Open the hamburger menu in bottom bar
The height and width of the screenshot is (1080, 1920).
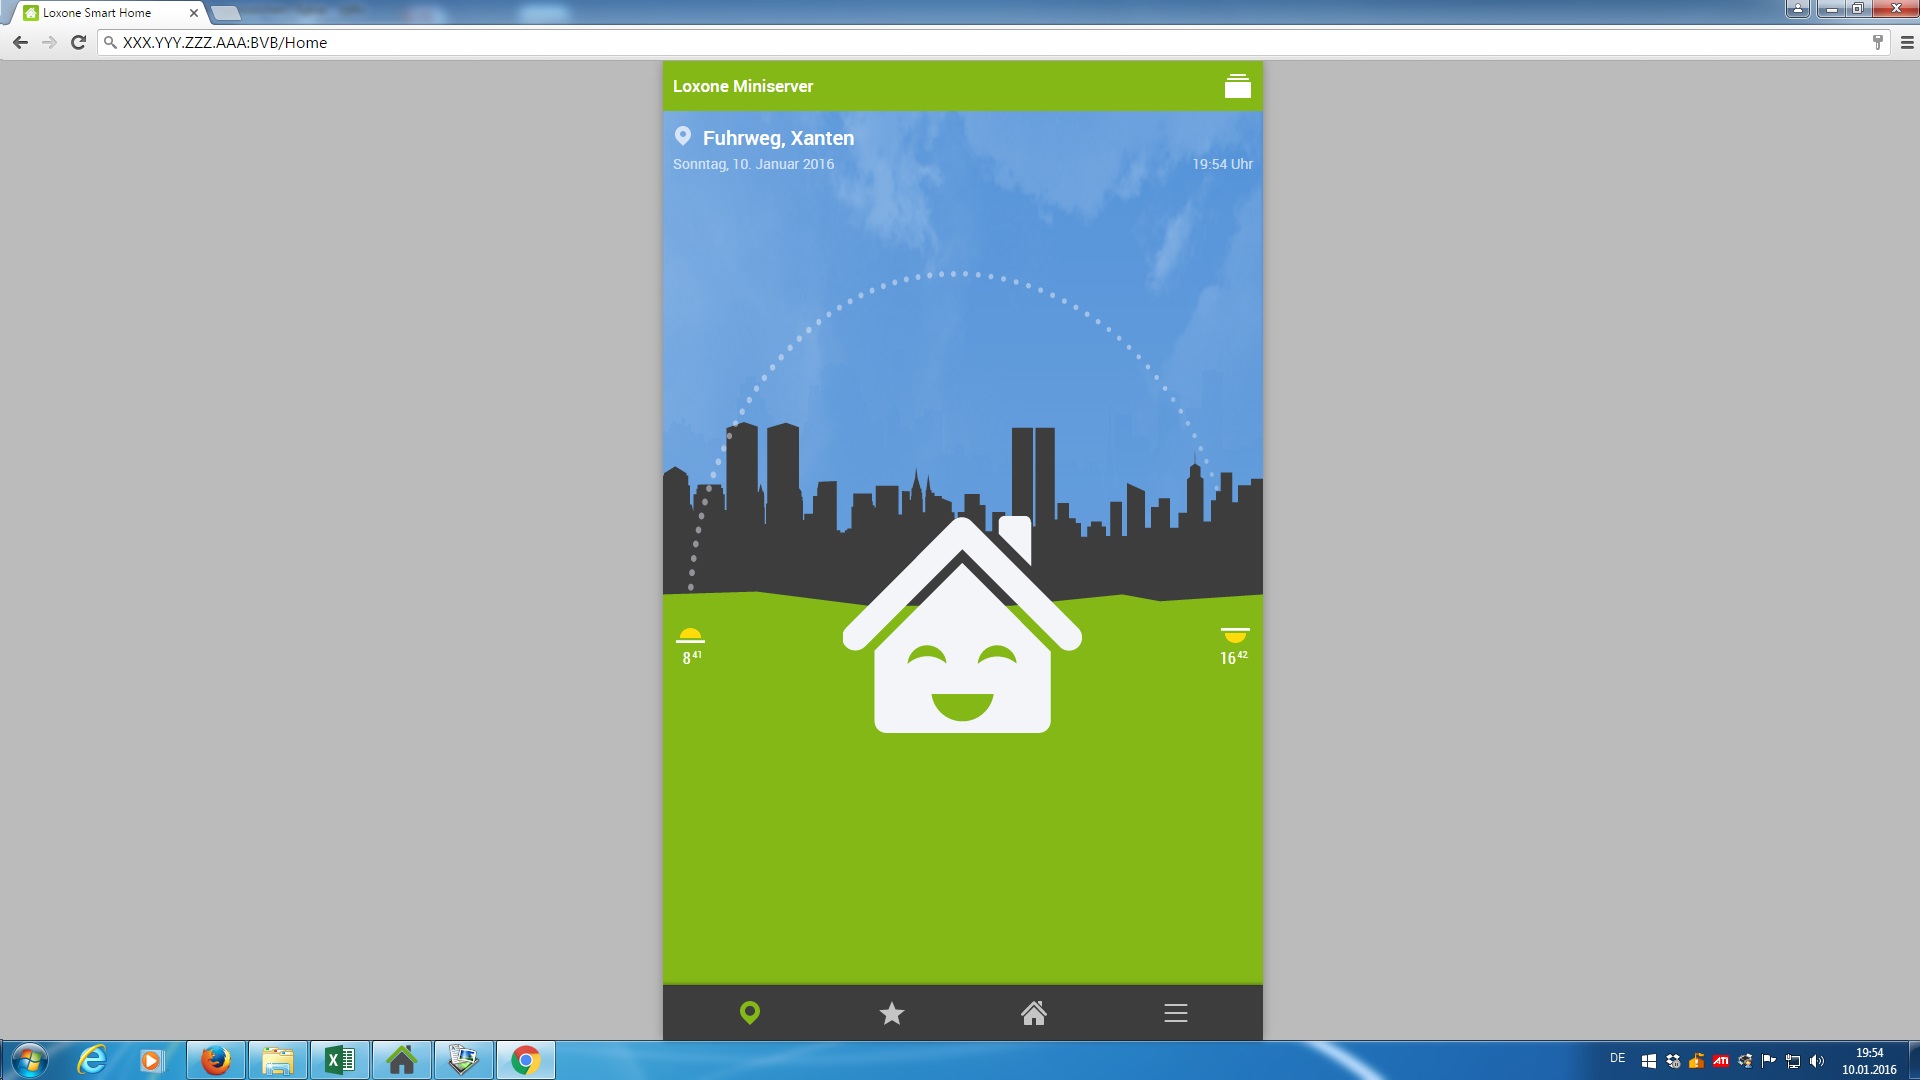click(x=1175, y=1013)
